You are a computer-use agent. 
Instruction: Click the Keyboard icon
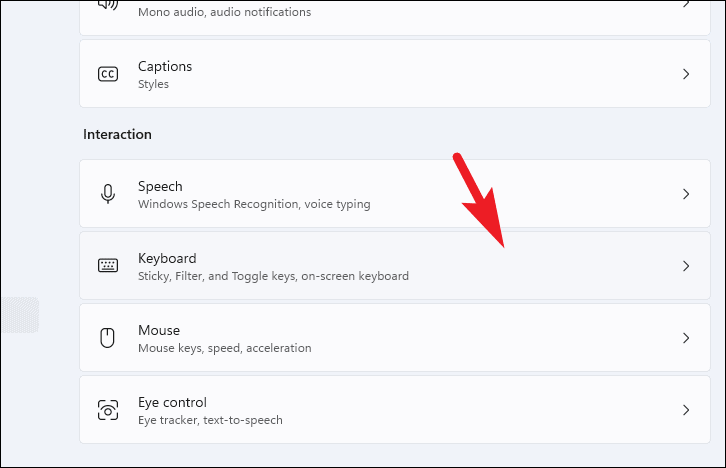(x=108, y=266)
